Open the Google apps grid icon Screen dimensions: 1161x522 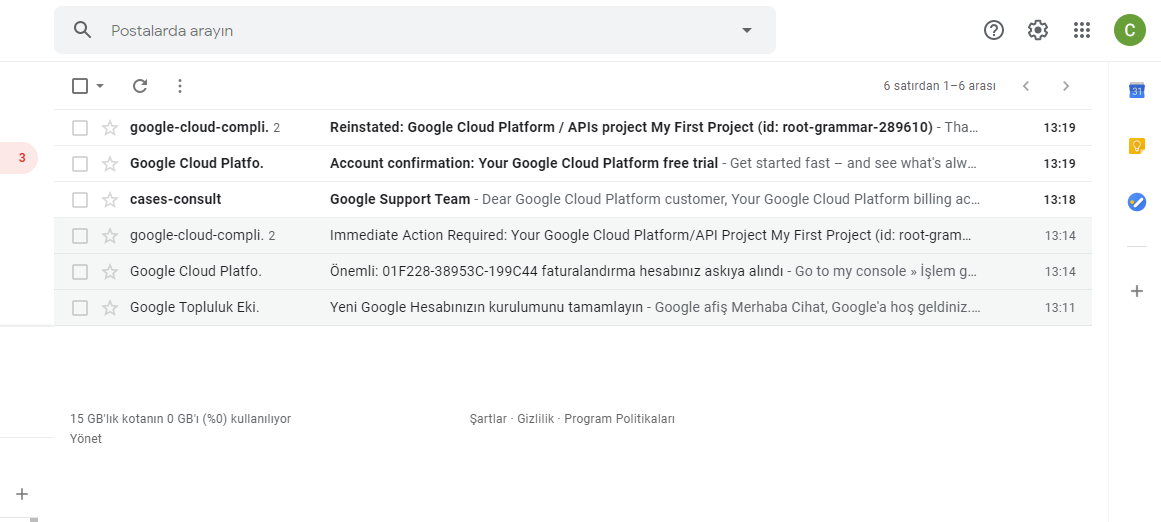point(1082,30)
